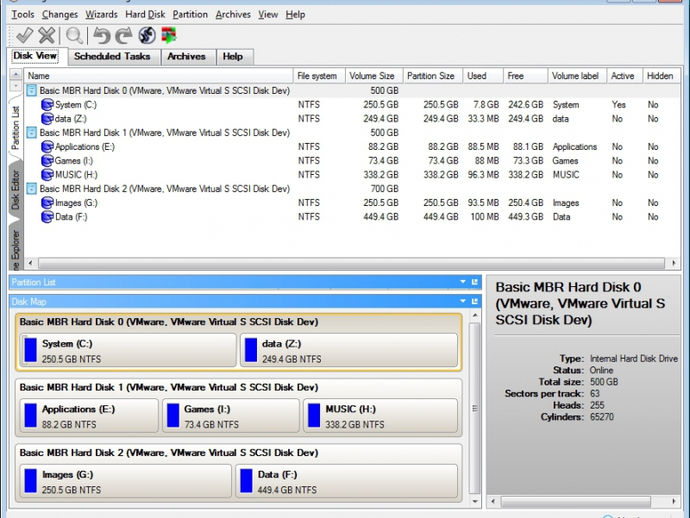The image size is (690, 518).
Task: Sort by the Name column header
Action: coord(158,76)
